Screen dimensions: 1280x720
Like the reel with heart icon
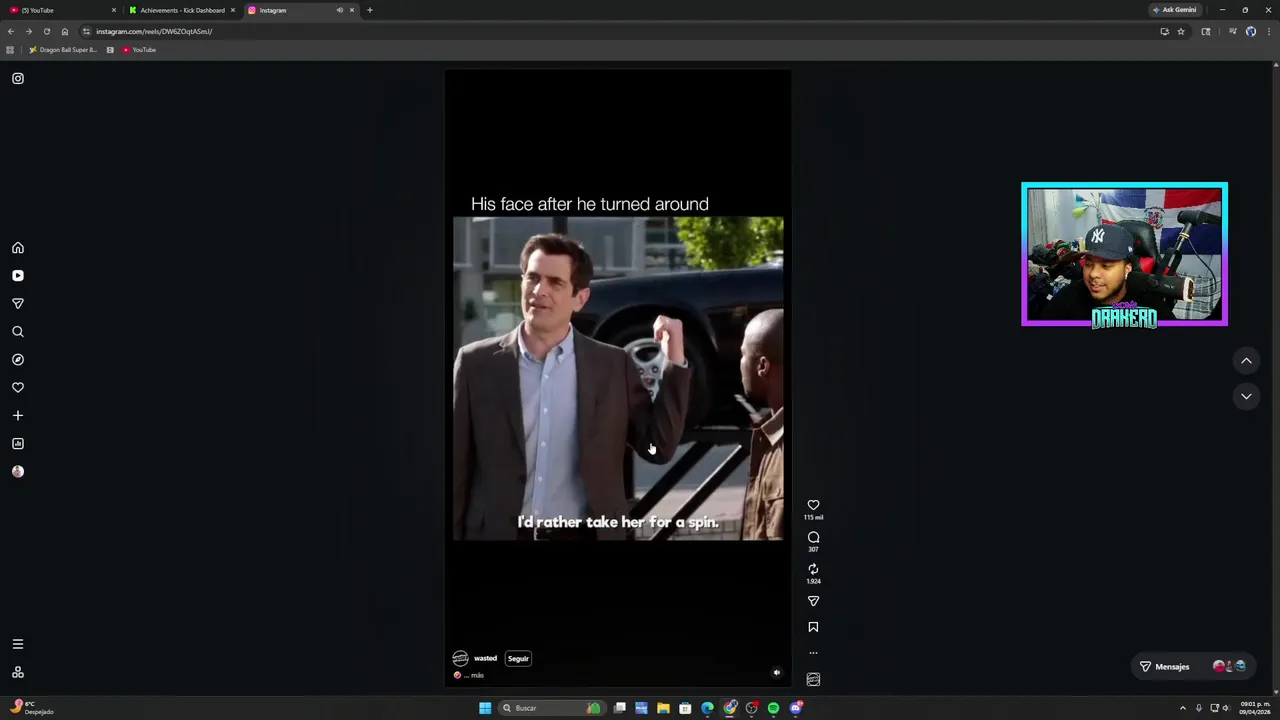tap(813, 505)
